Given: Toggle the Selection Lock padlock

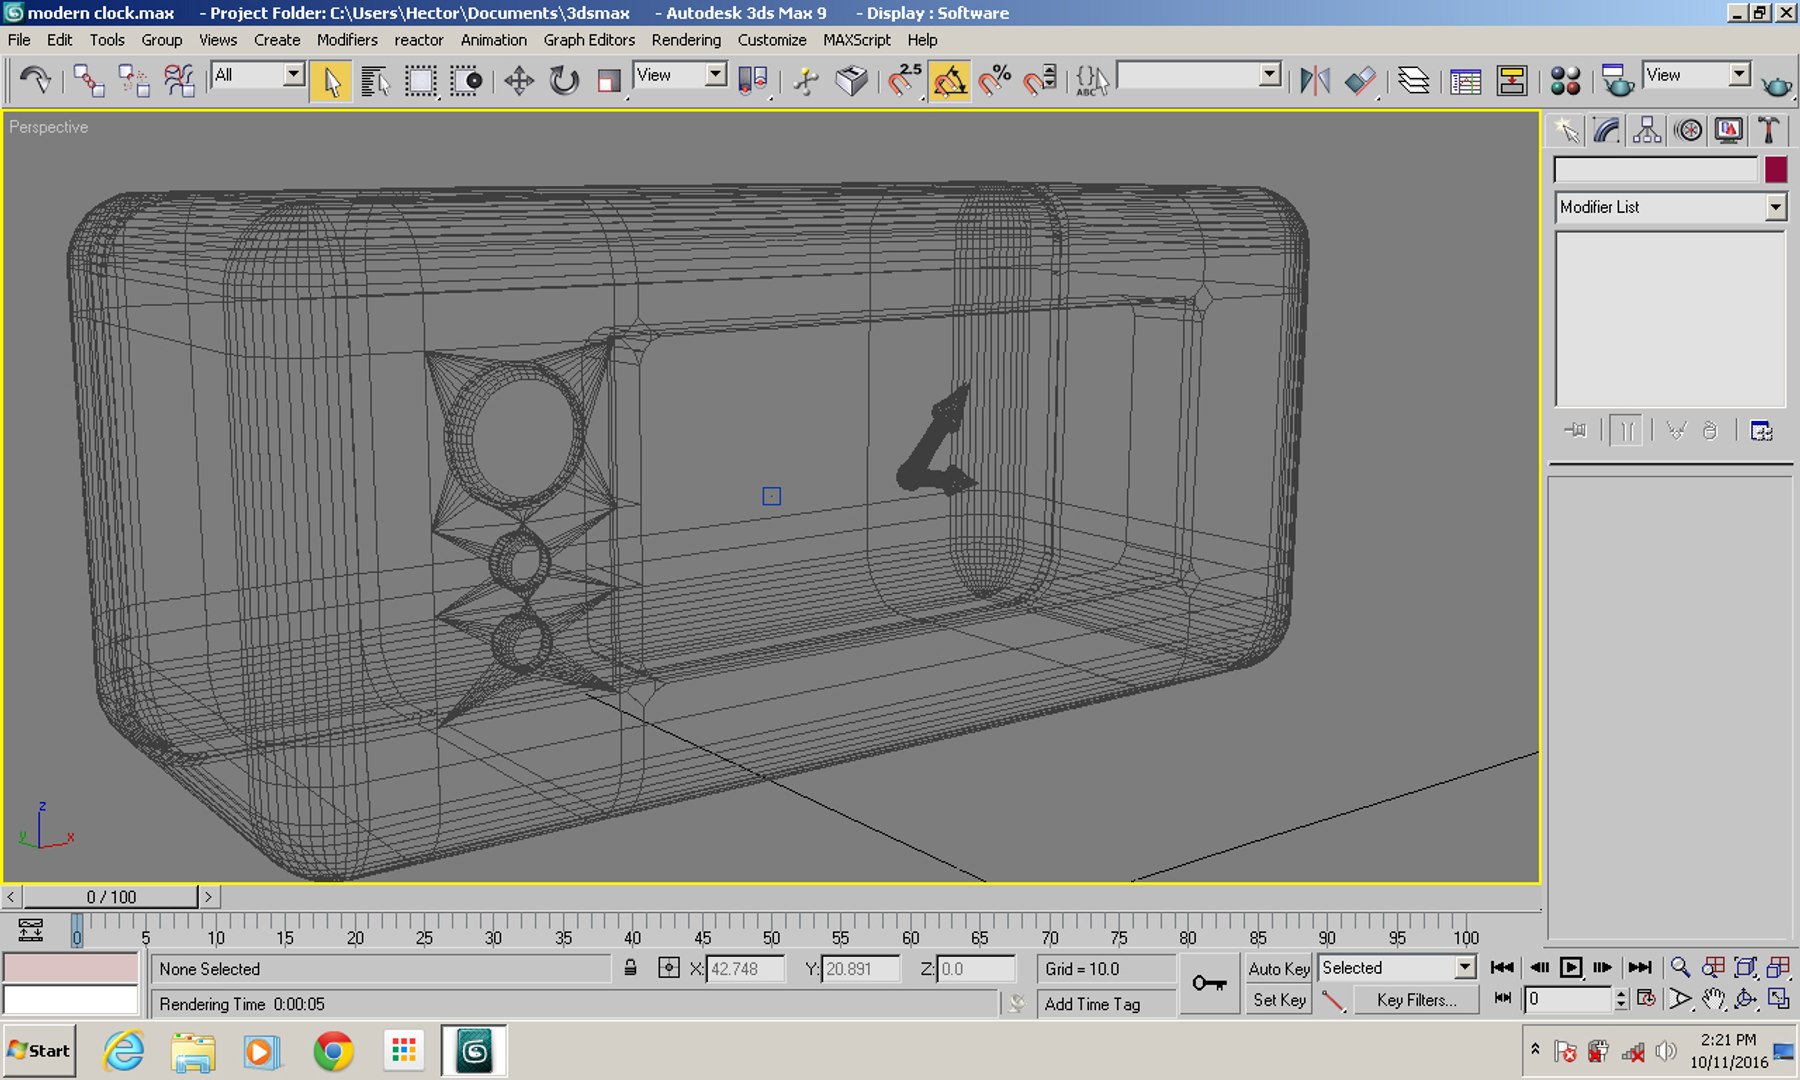Looking at the screenshot, I should click(x=630, y=968).
